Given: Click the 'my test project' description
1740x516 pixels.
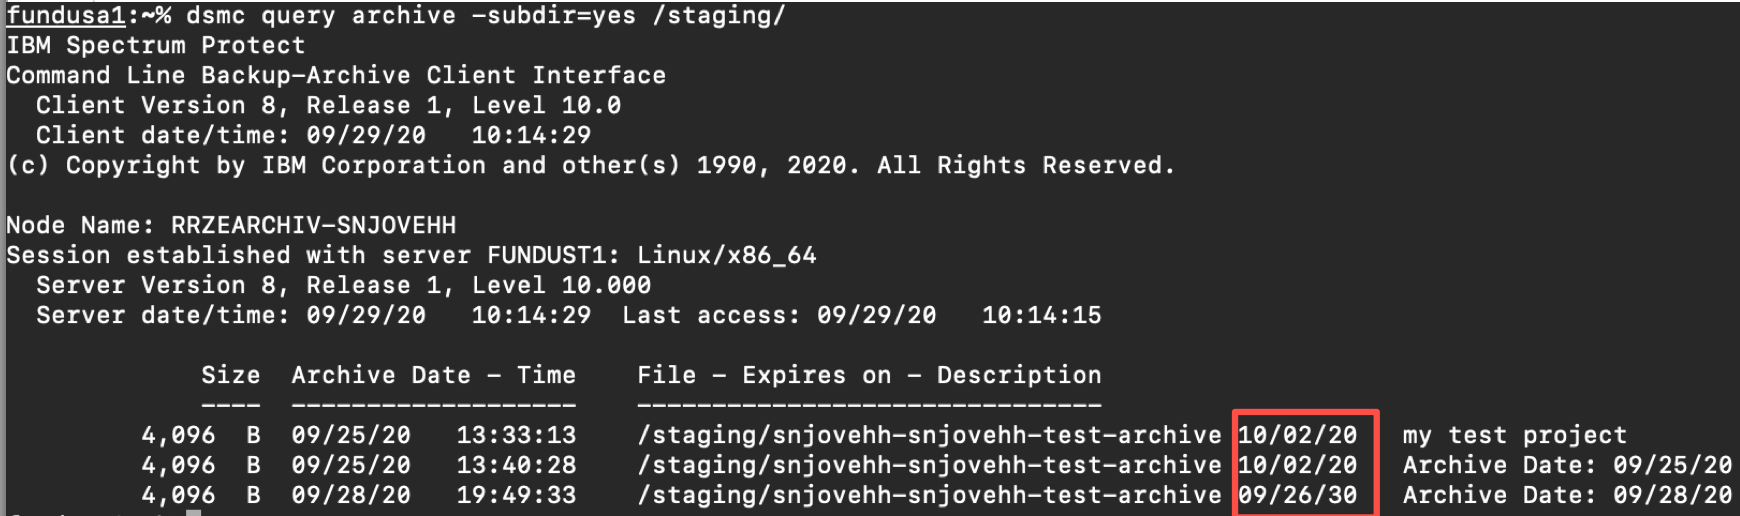Looking at the screenshot, I should 1515,435.
